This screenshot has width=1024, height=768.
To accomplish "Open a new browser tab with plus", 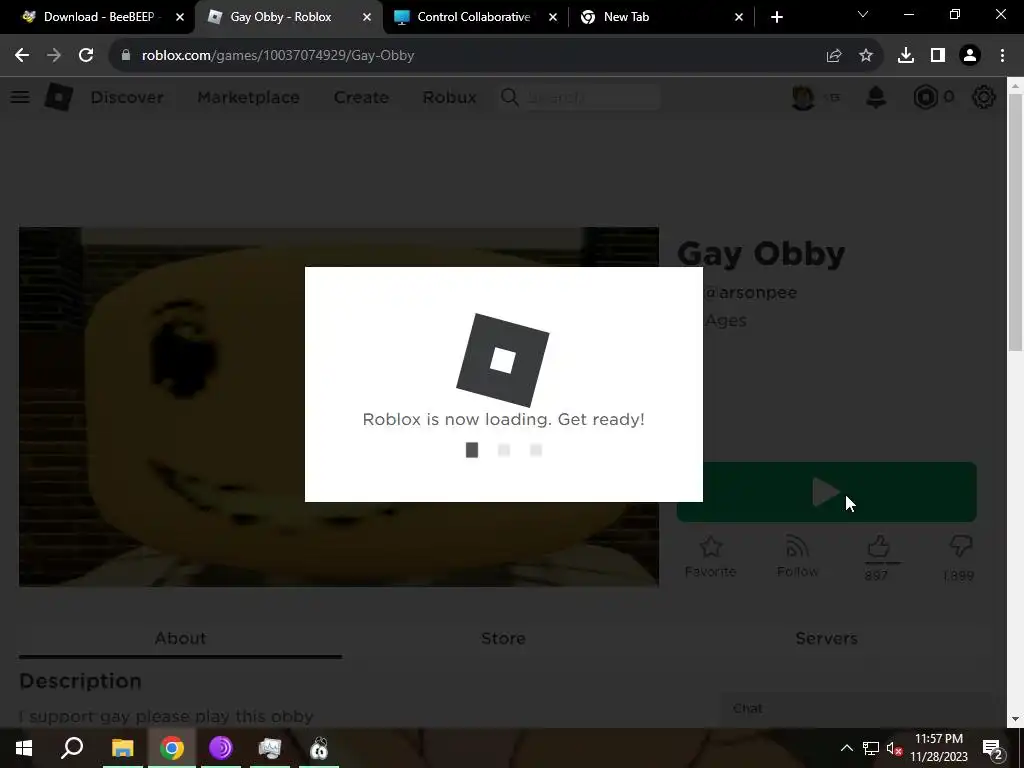I will click(776, 17).
